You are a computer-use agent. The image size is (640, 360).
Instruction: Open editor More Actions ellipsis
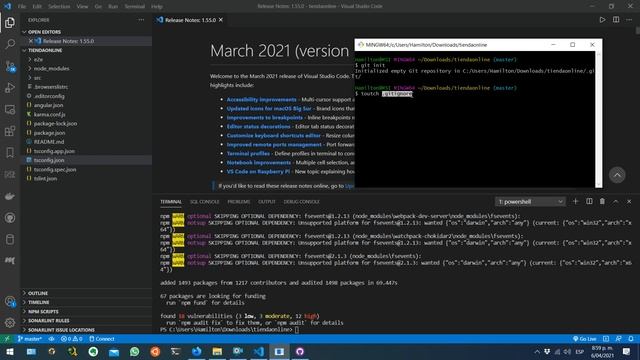point(629,20)
